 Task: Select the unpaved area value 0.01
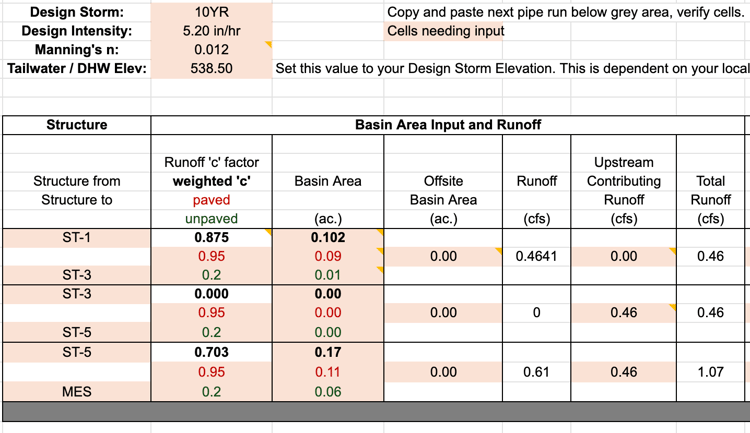pyautogui.click(x=328, y=275)
